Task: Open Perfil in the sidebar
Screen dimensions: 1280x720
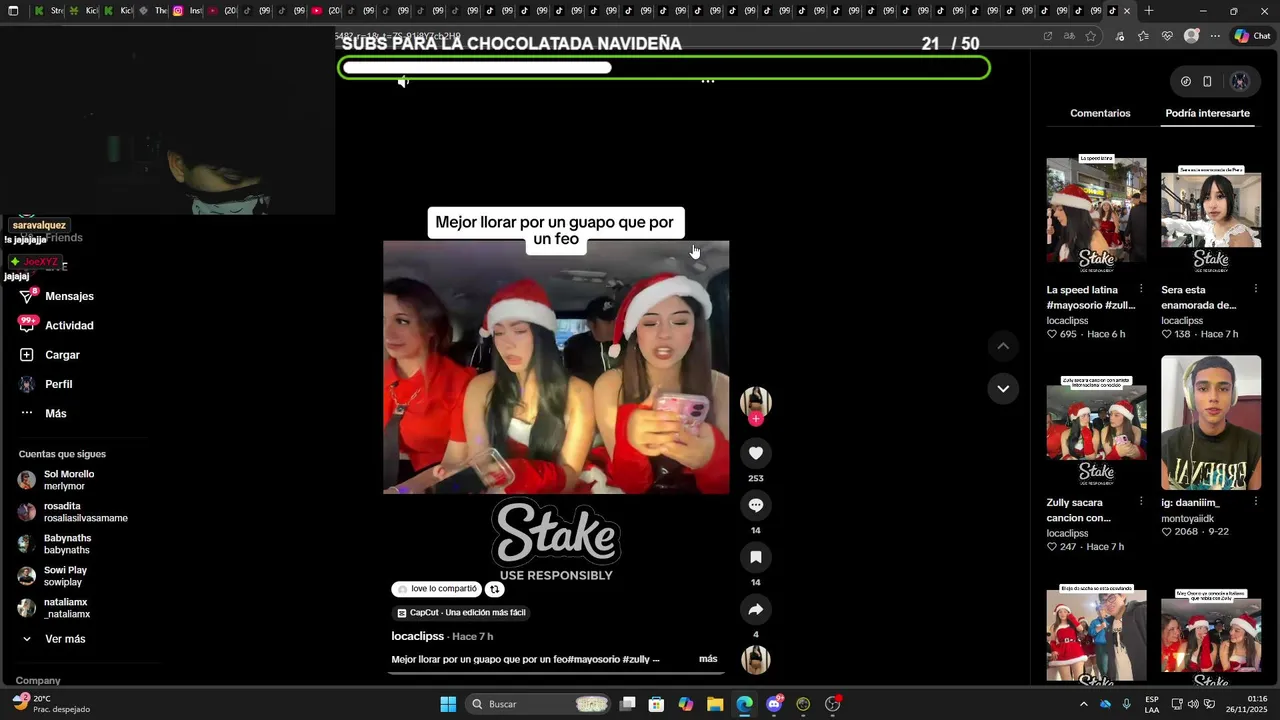Action: pos(46,384)
